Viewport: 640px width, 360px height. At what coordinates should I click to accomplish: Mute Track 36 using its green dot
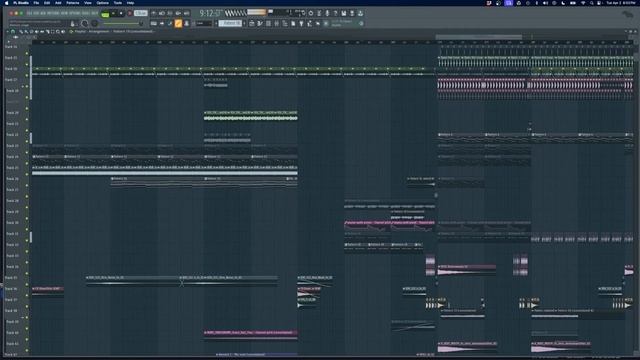pyautogui.click(x=27, y=296)
